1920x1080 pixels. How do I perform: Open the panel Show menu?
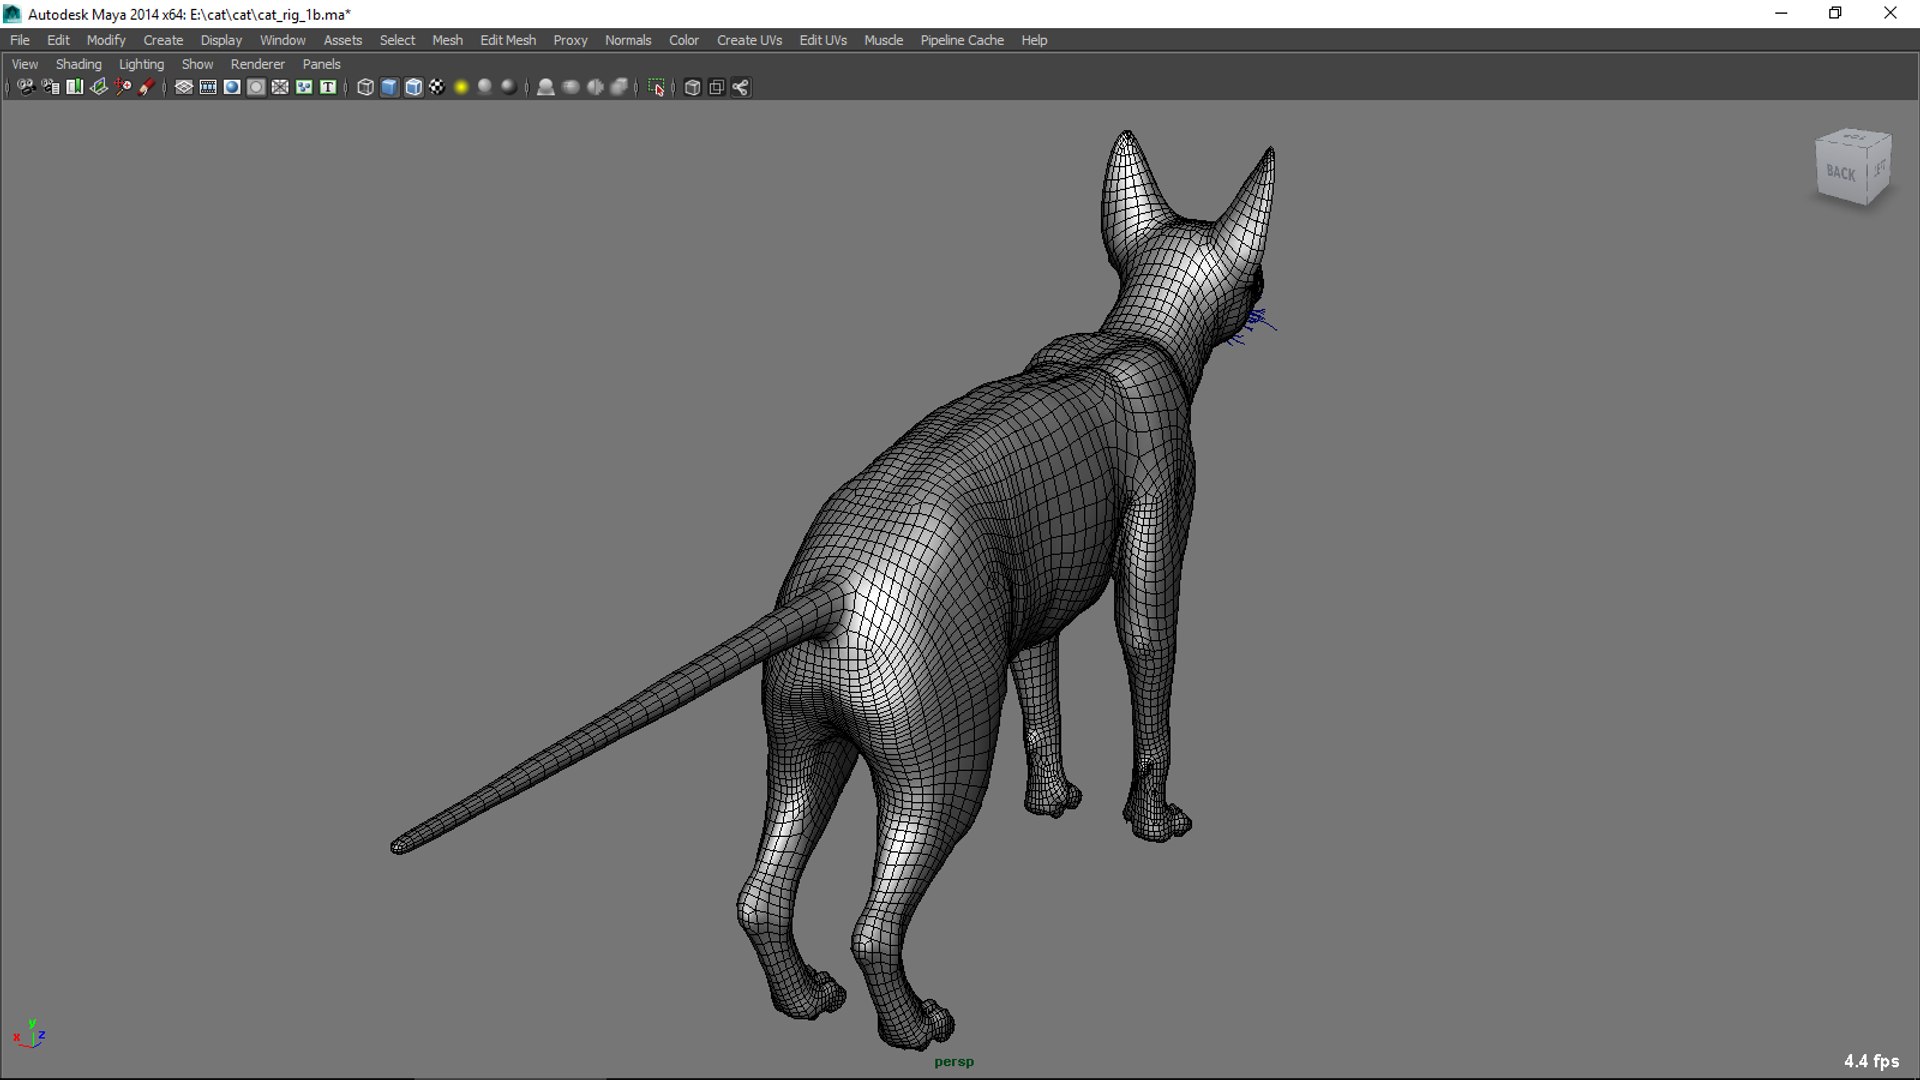pos(197,64)
